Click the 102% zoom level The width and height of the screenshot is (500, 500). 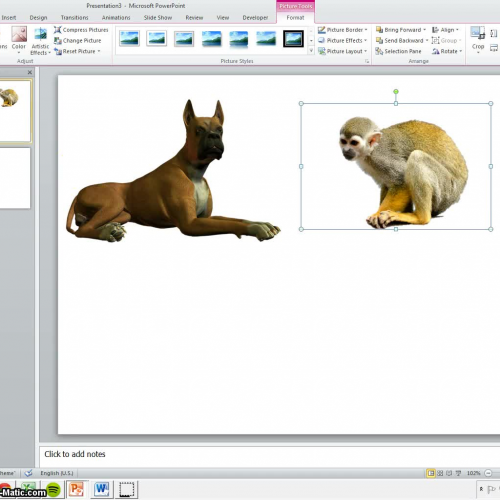(x=473, y=473)
